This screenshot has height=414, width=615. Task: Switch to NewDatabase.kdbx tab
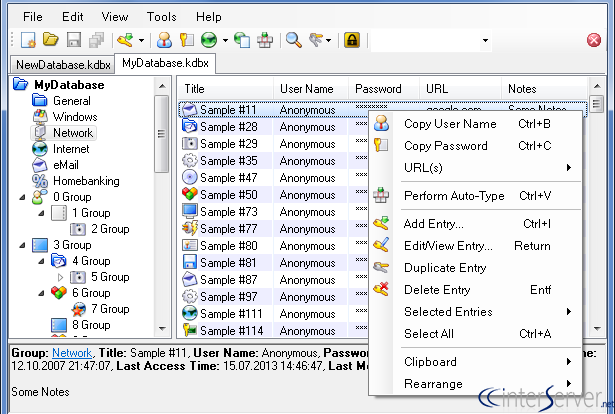pos(63,65)
